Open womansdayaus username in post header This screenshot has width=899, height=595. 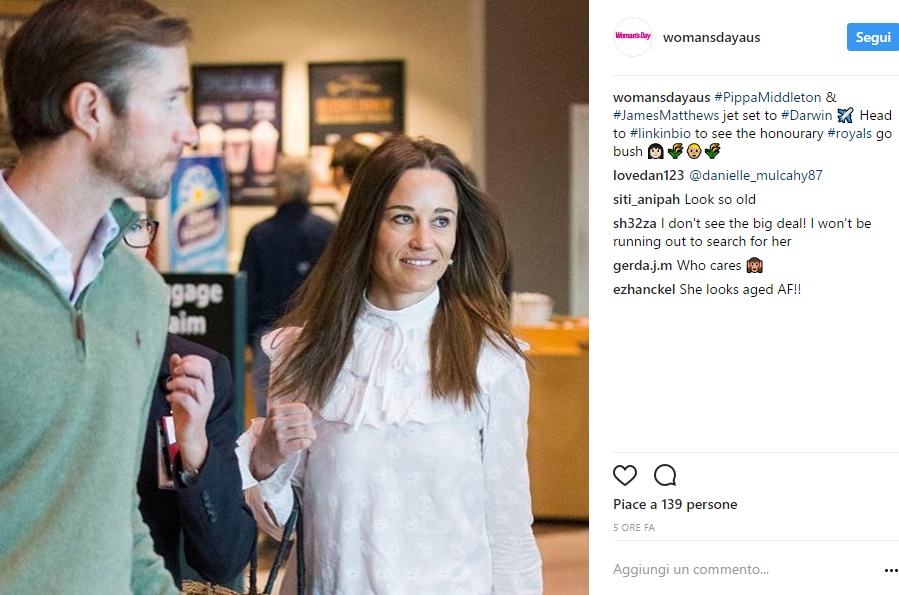coord(712,37)
